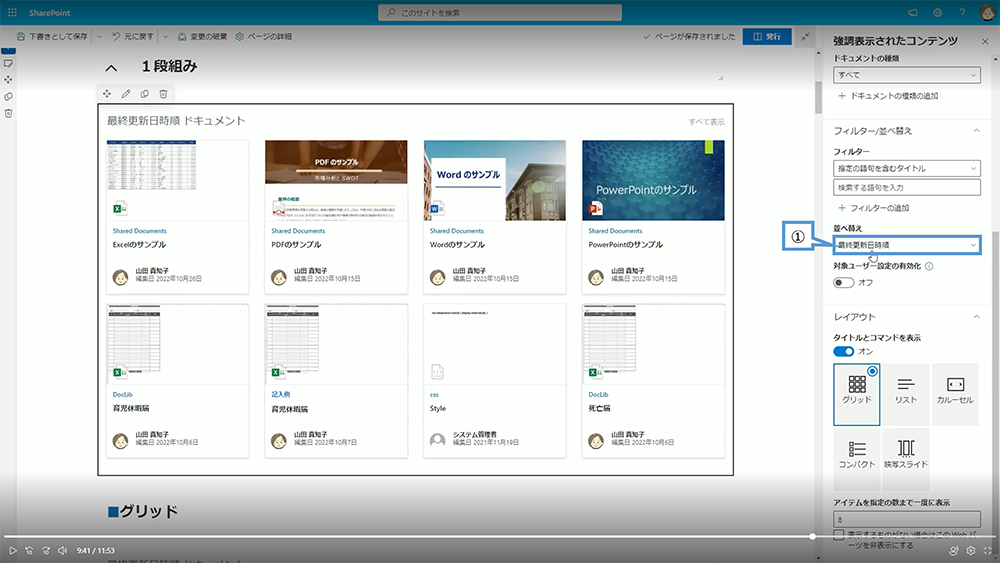Expand the arrow beside 元に戻す
The image size is (1000, 563).
(166, 36)
